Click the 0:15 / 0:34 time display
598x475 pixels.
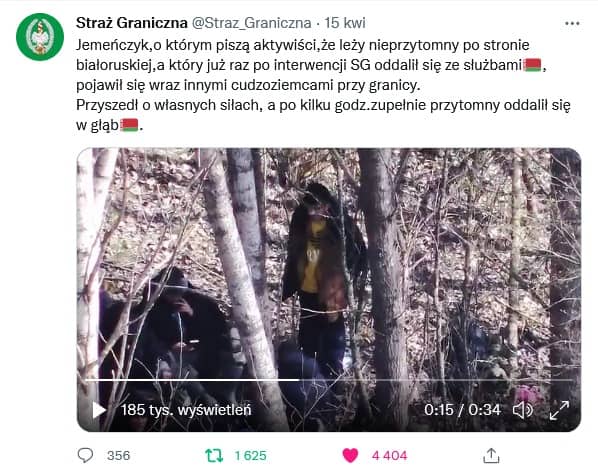point(462,410)
